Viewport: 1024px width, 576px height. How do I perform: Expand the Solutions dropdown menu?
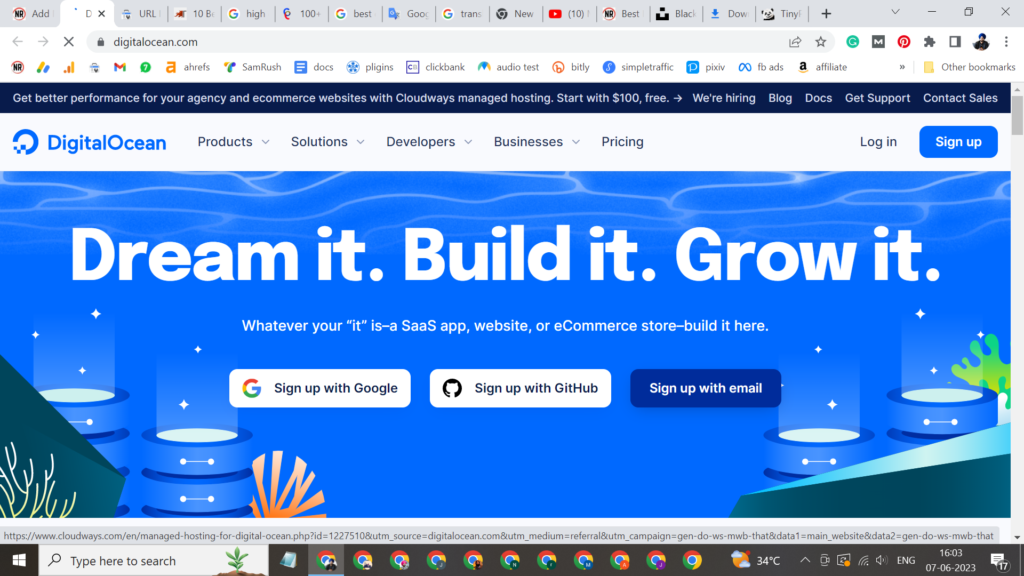(327, 142)
